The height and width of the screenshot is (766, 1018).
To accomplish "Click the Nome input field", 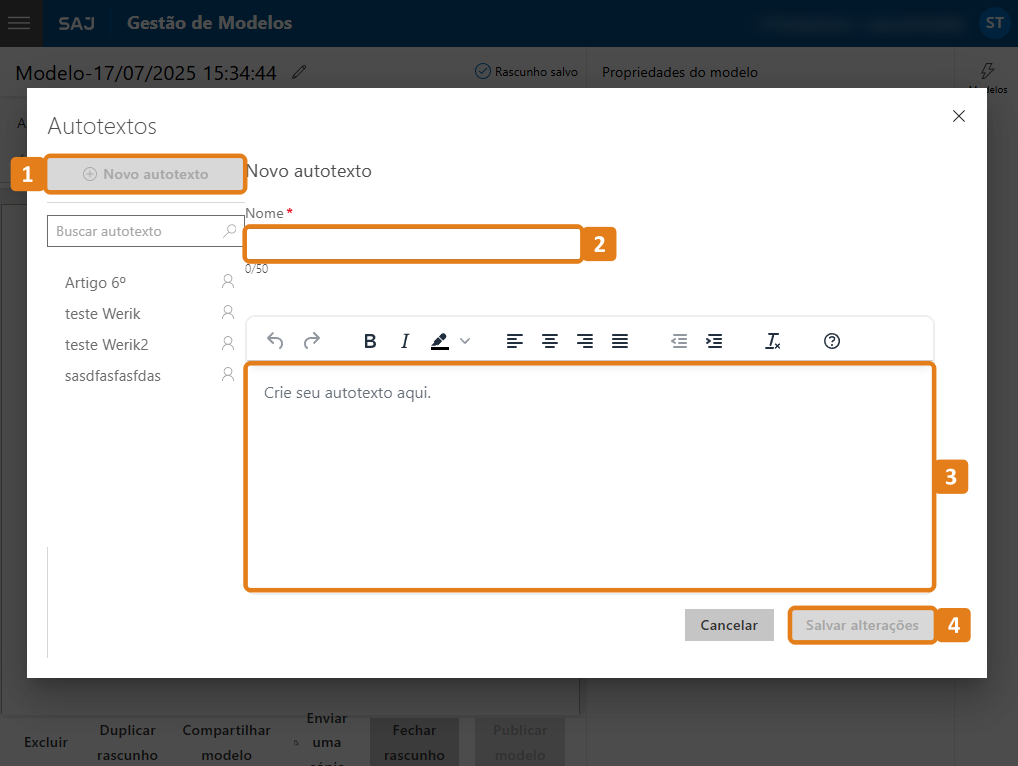I will [x=412, y=244].
